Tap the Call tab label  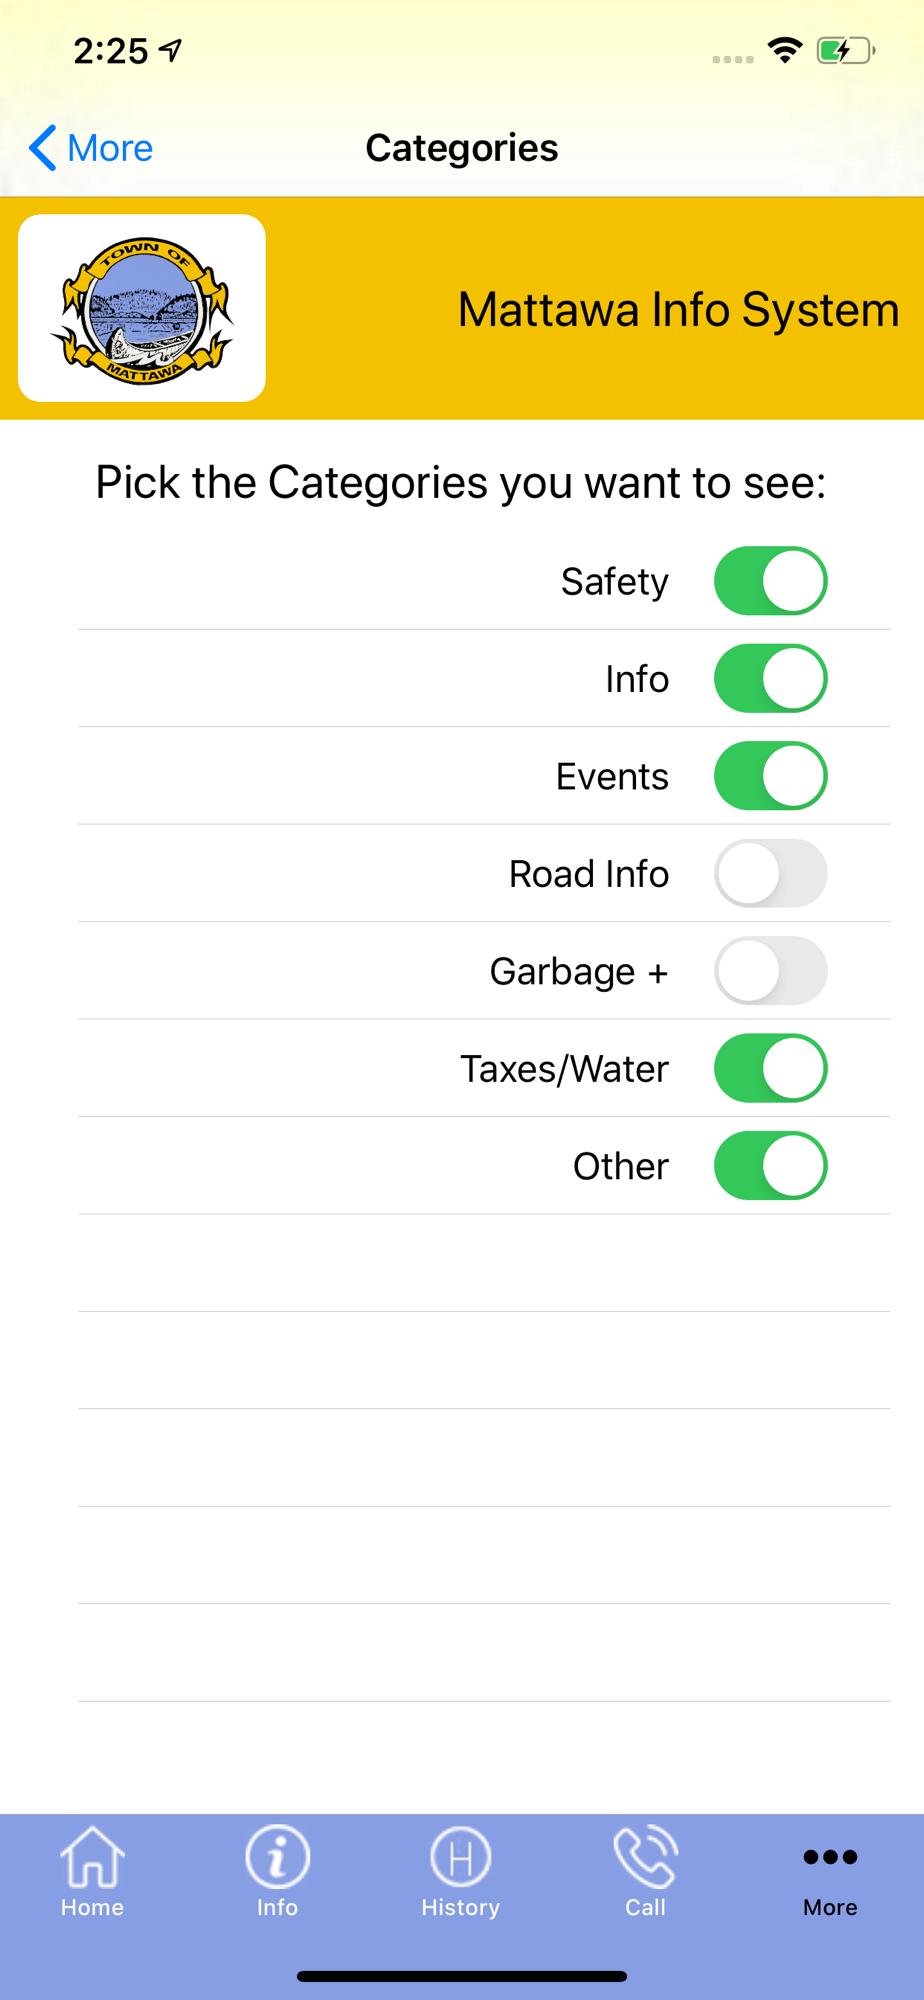click(645, 1908)
